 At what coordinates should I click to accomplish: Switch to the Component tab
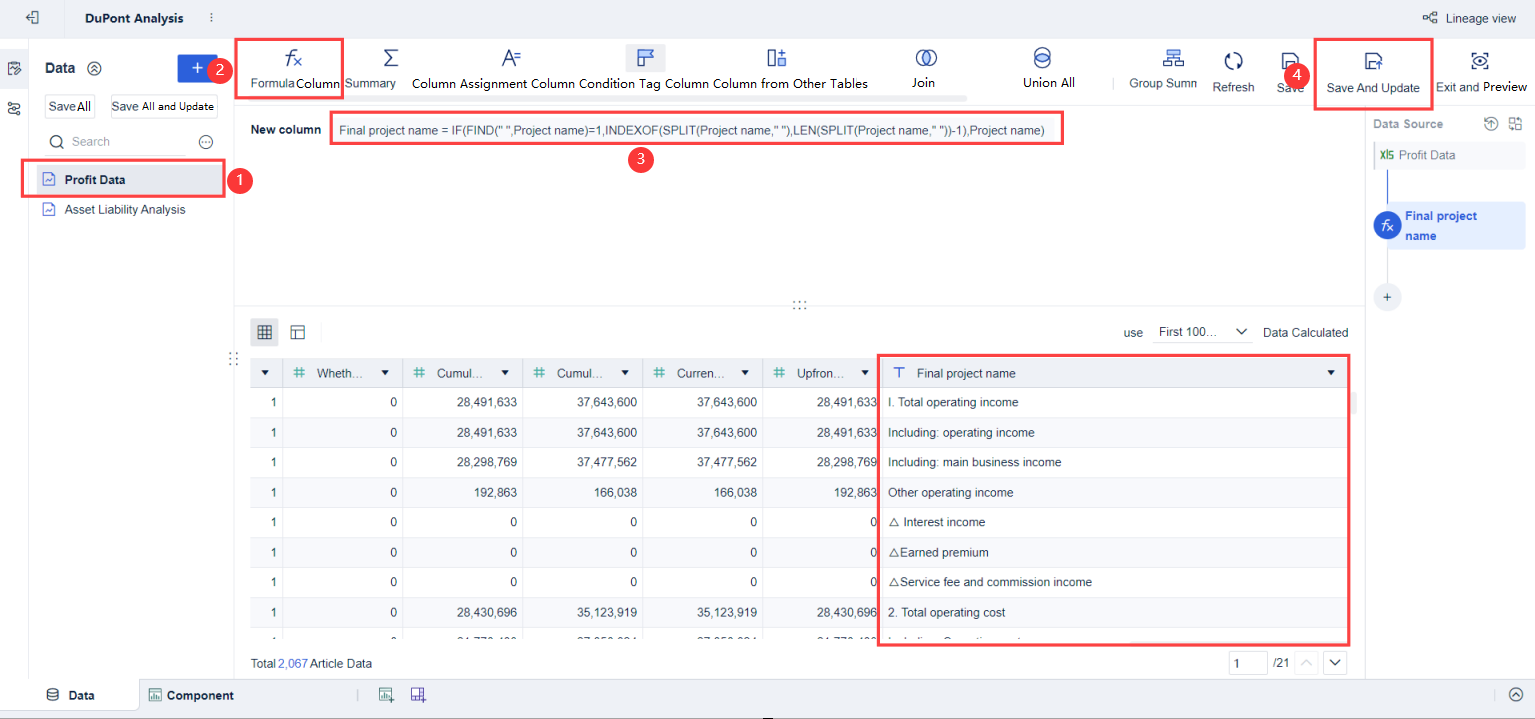click(x=190, y=694)
